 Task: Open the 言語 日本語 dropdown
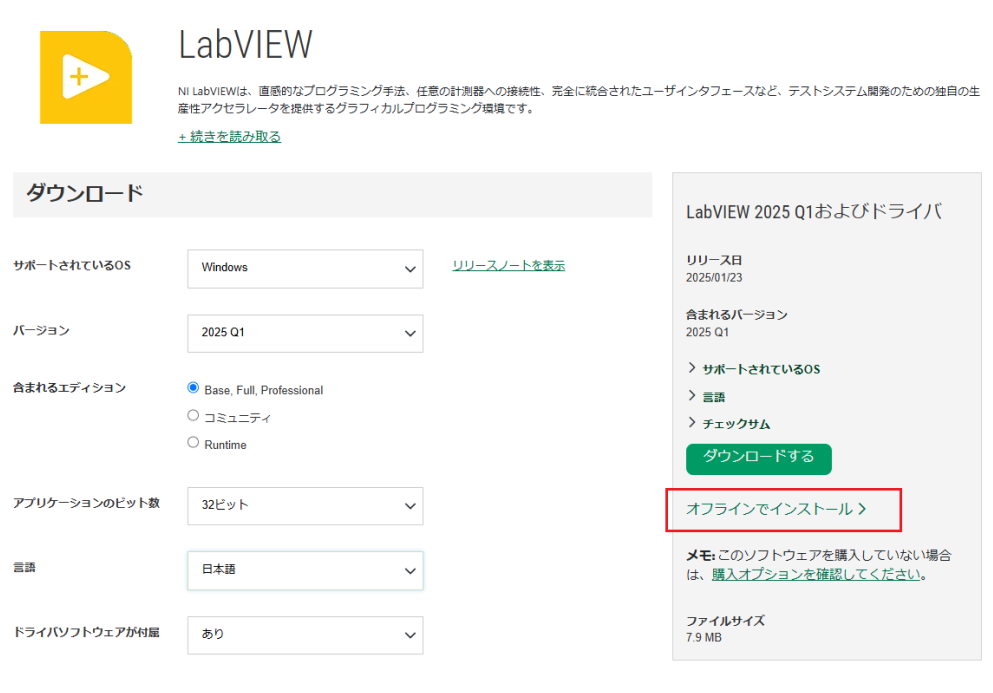pyautogui.click(x=305, y=570)
